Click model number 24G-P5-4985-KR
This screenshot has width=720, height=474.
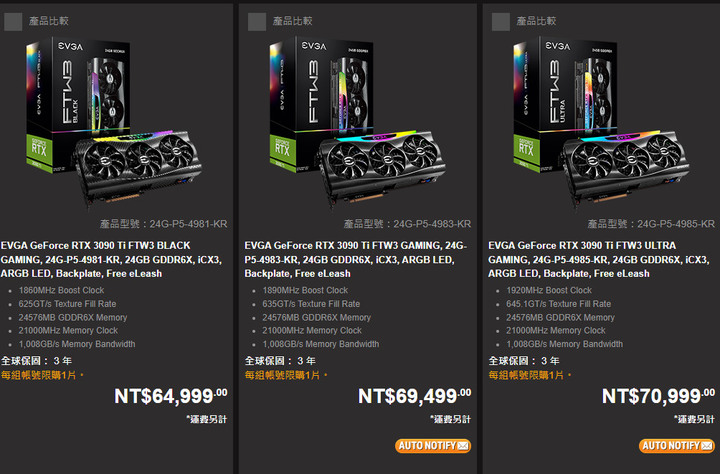click(676, 224)
